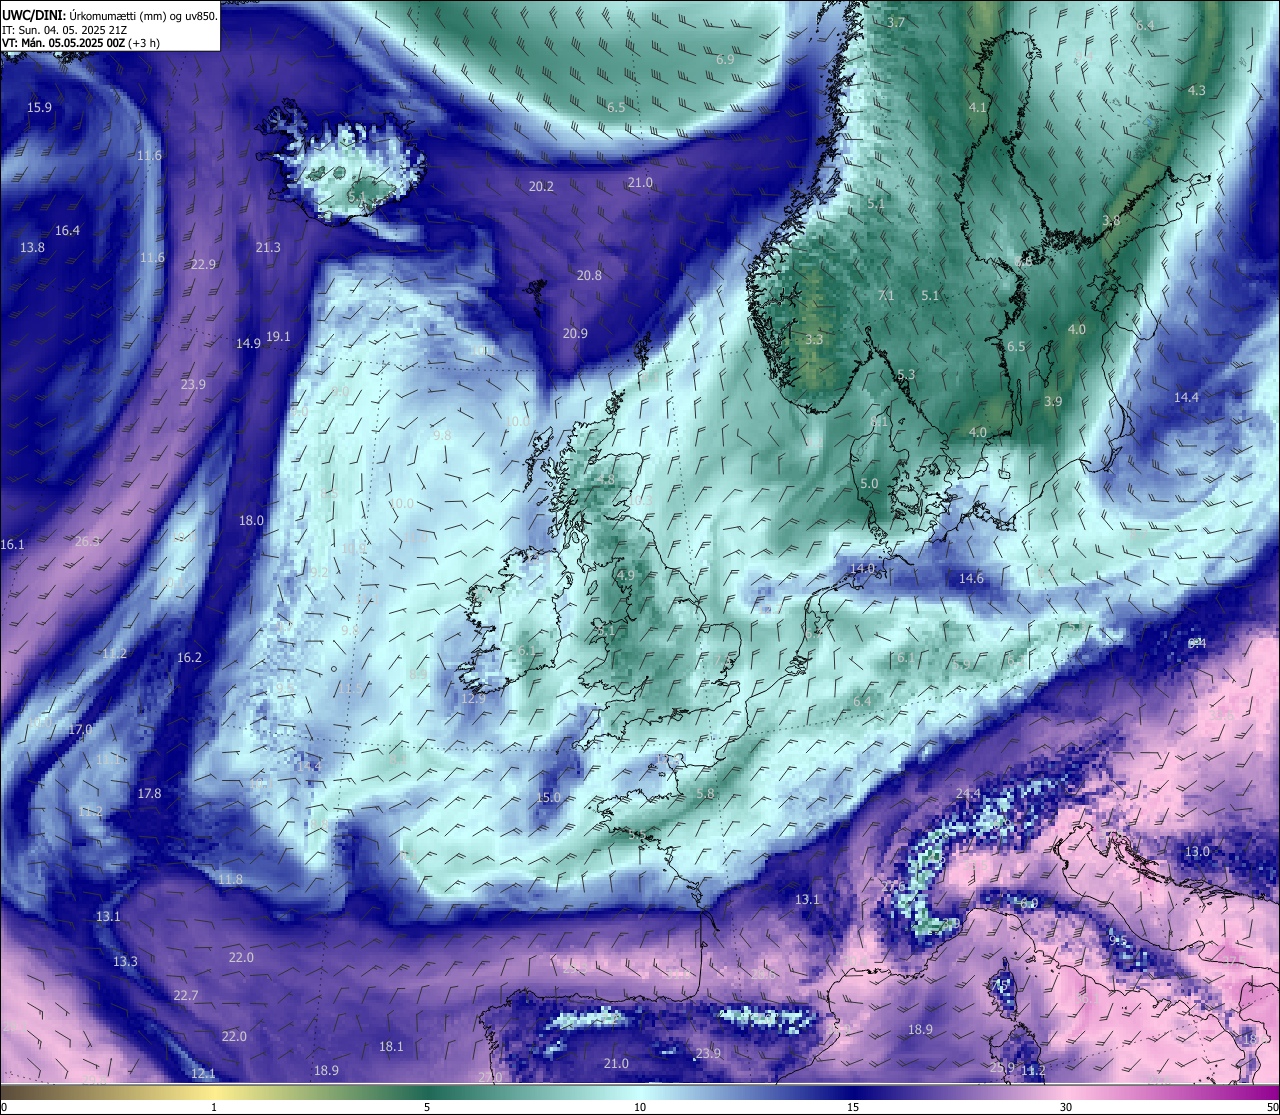This screenshot has width=1280, height=1115.
Task: Click the 20.8 value label
Action: pos(589,275)
